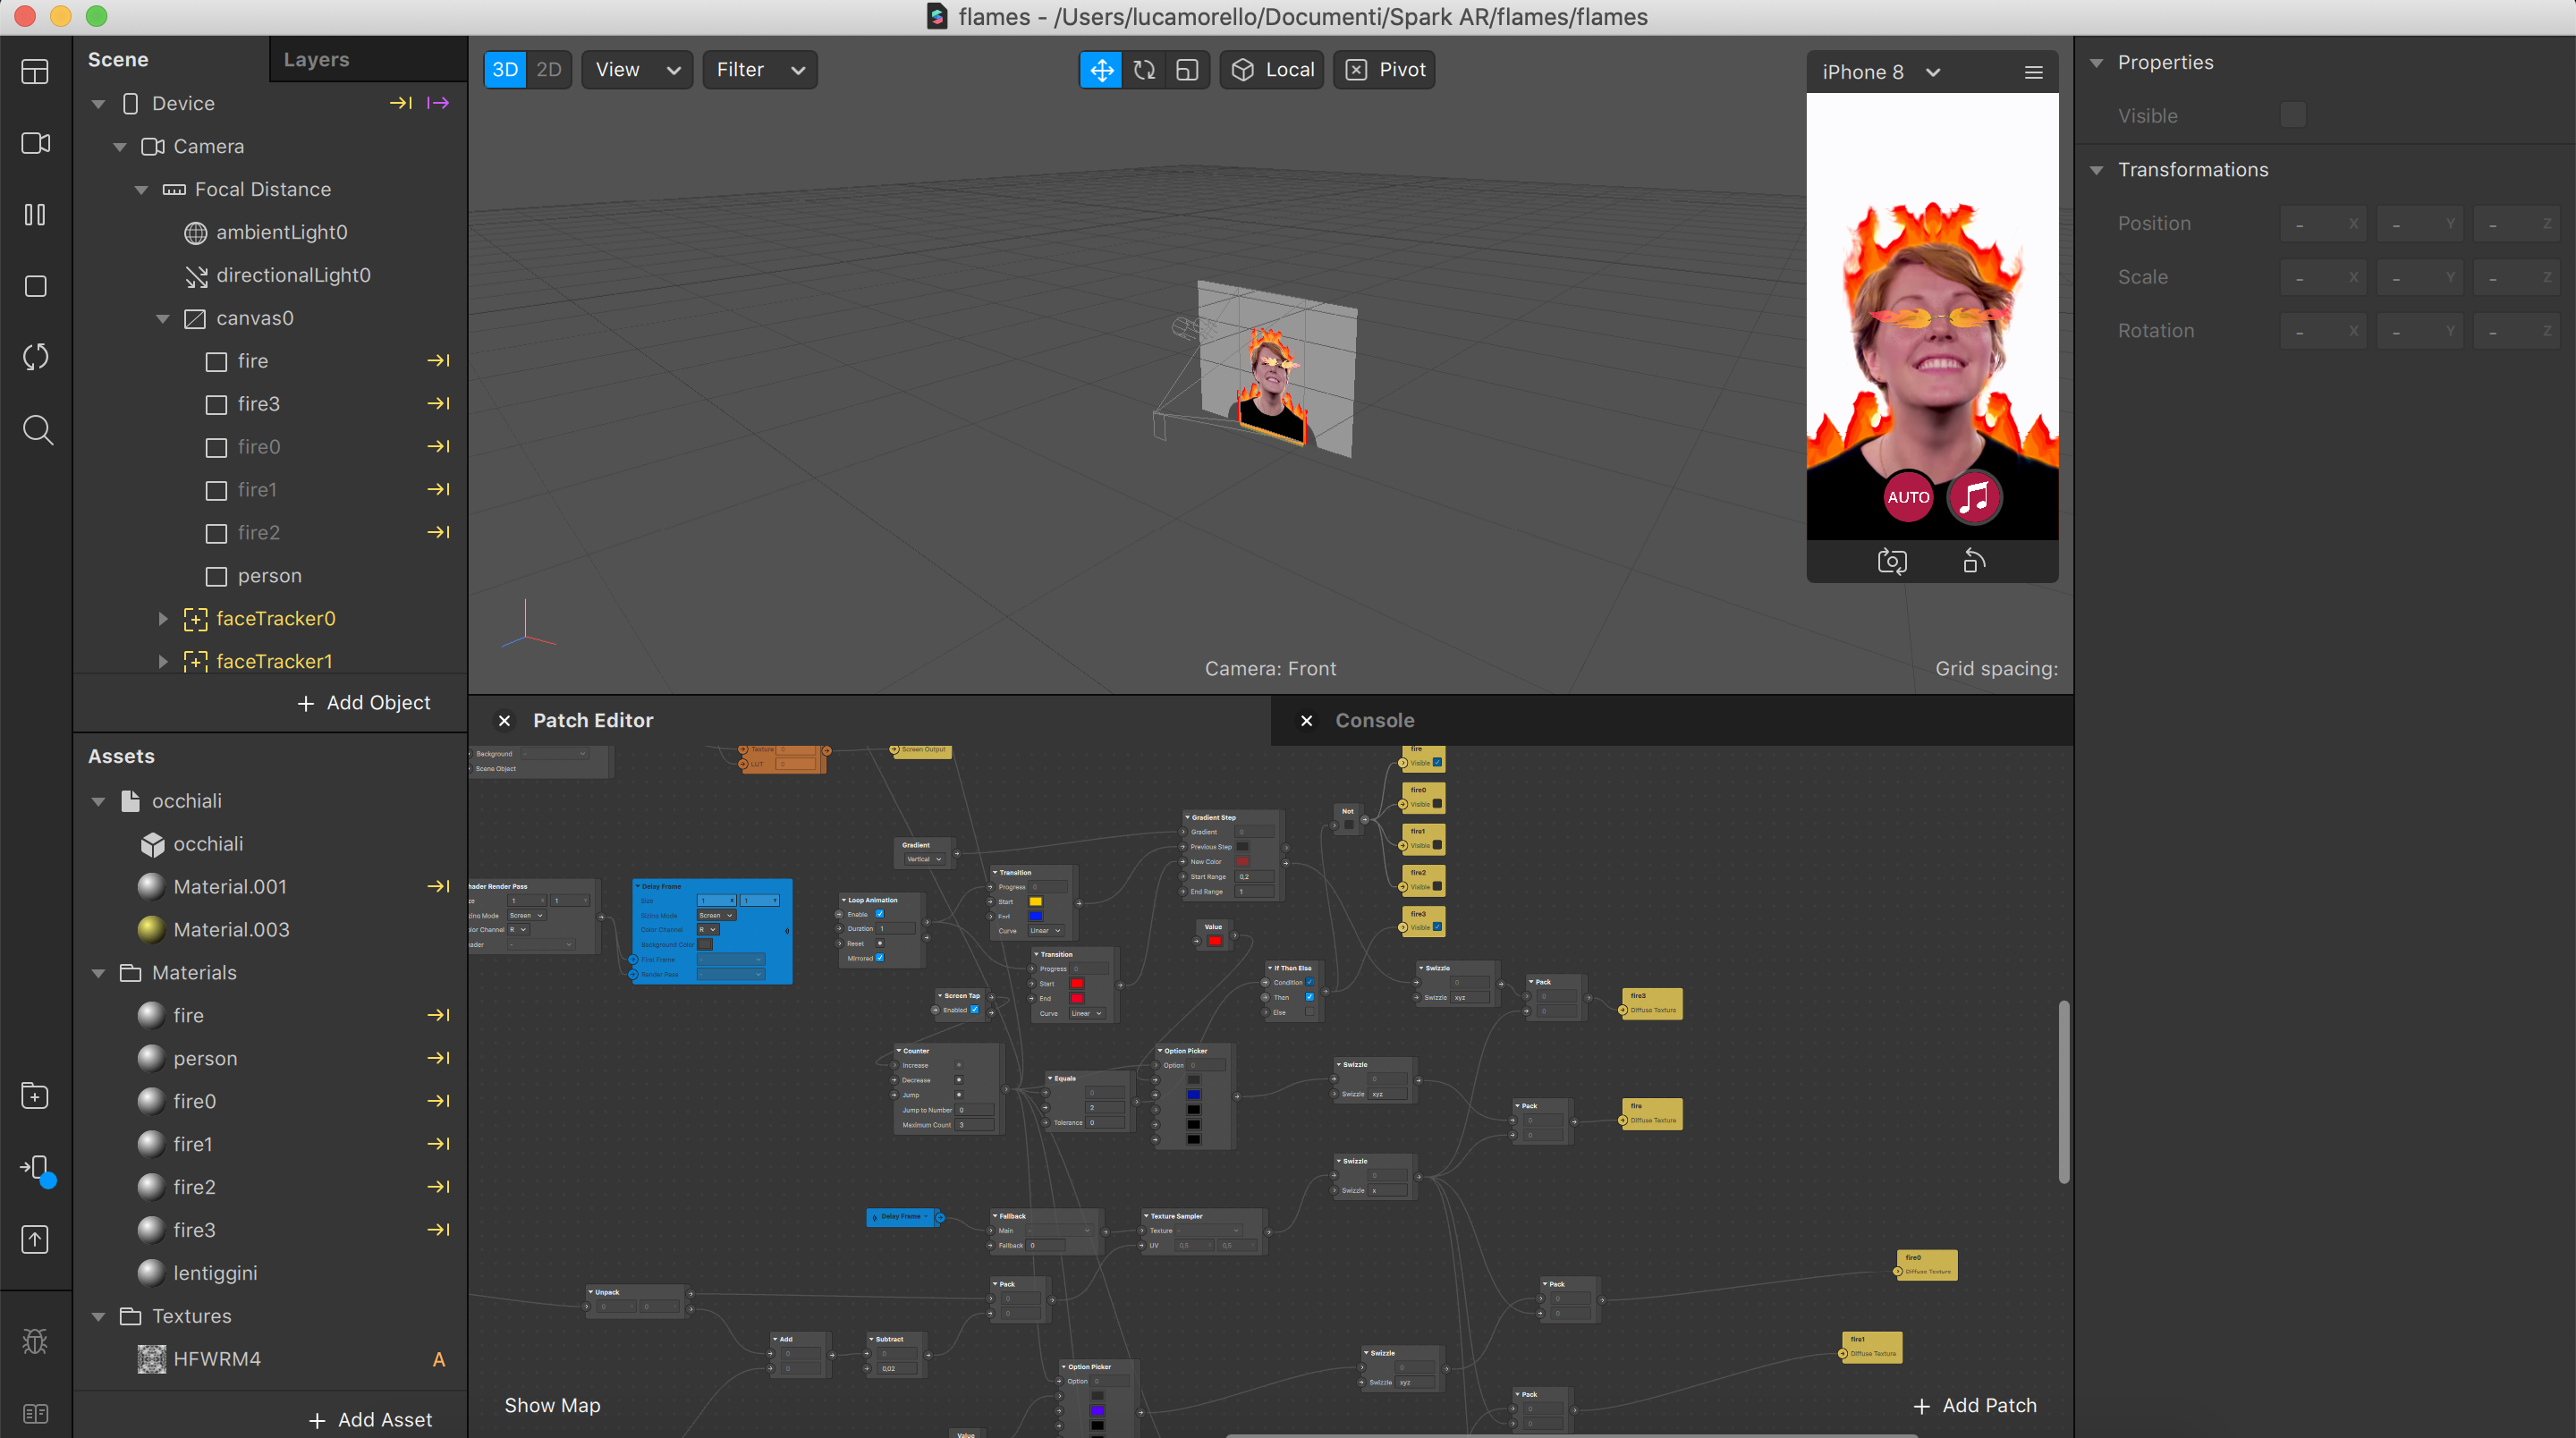
Task: Switch to the Layers tab
Action: click(316, 59)
